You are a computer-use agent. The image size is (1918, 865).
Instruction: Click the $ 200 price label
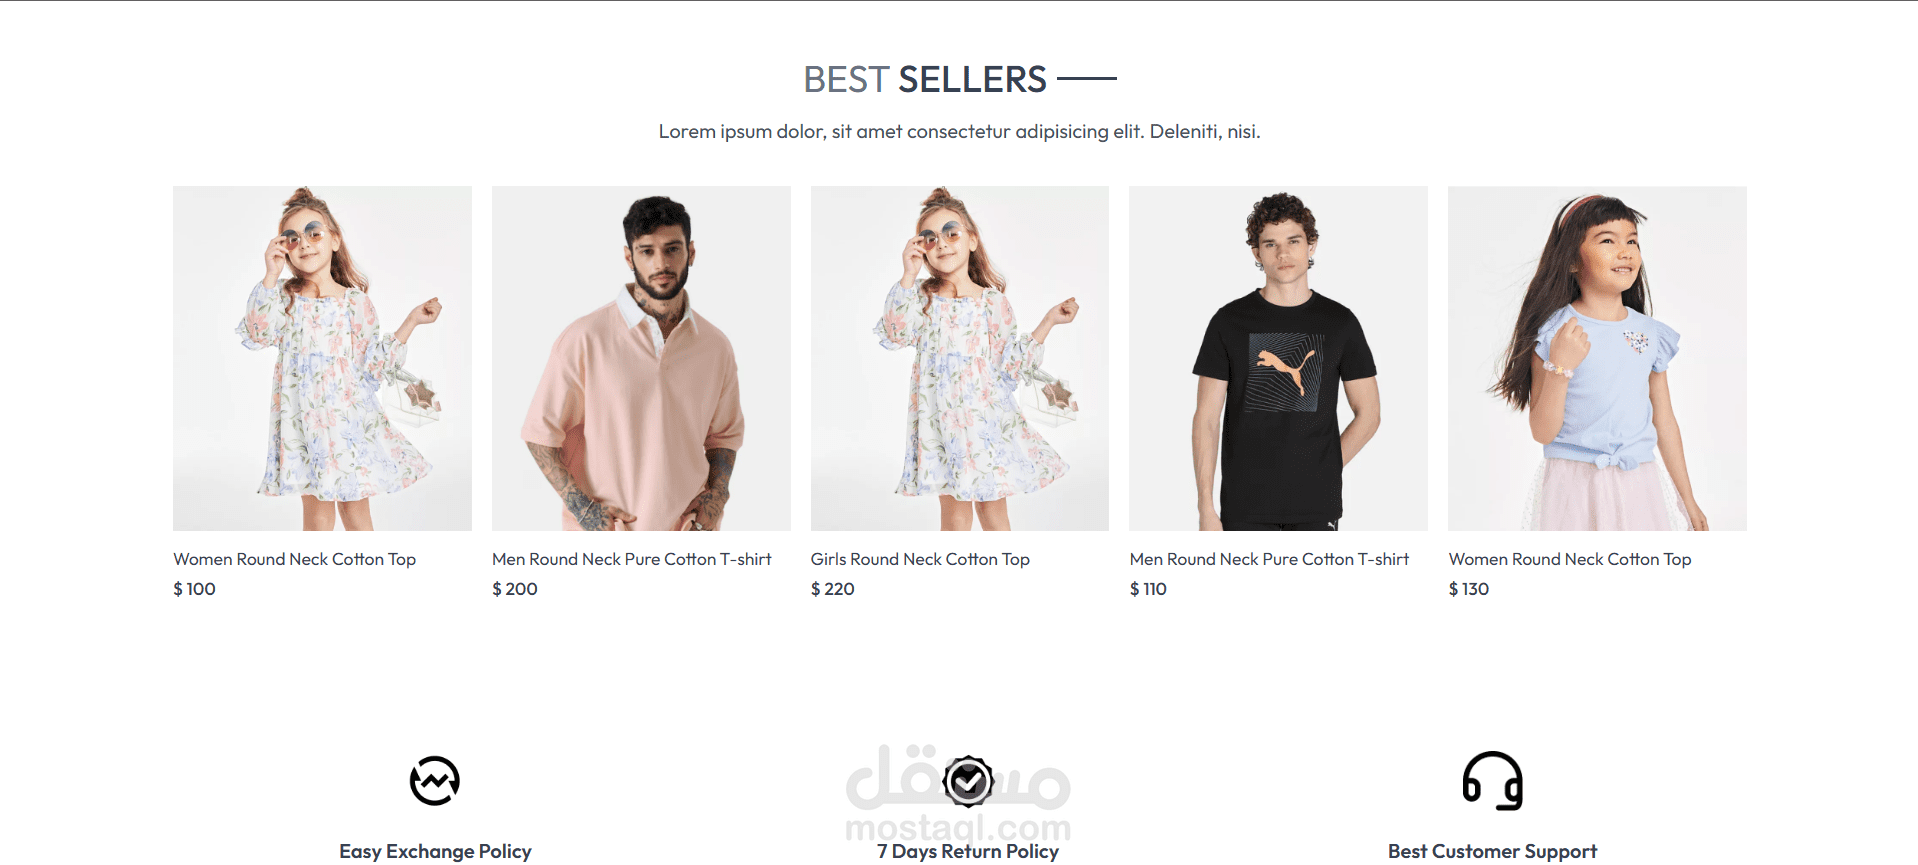pos(515,589)
